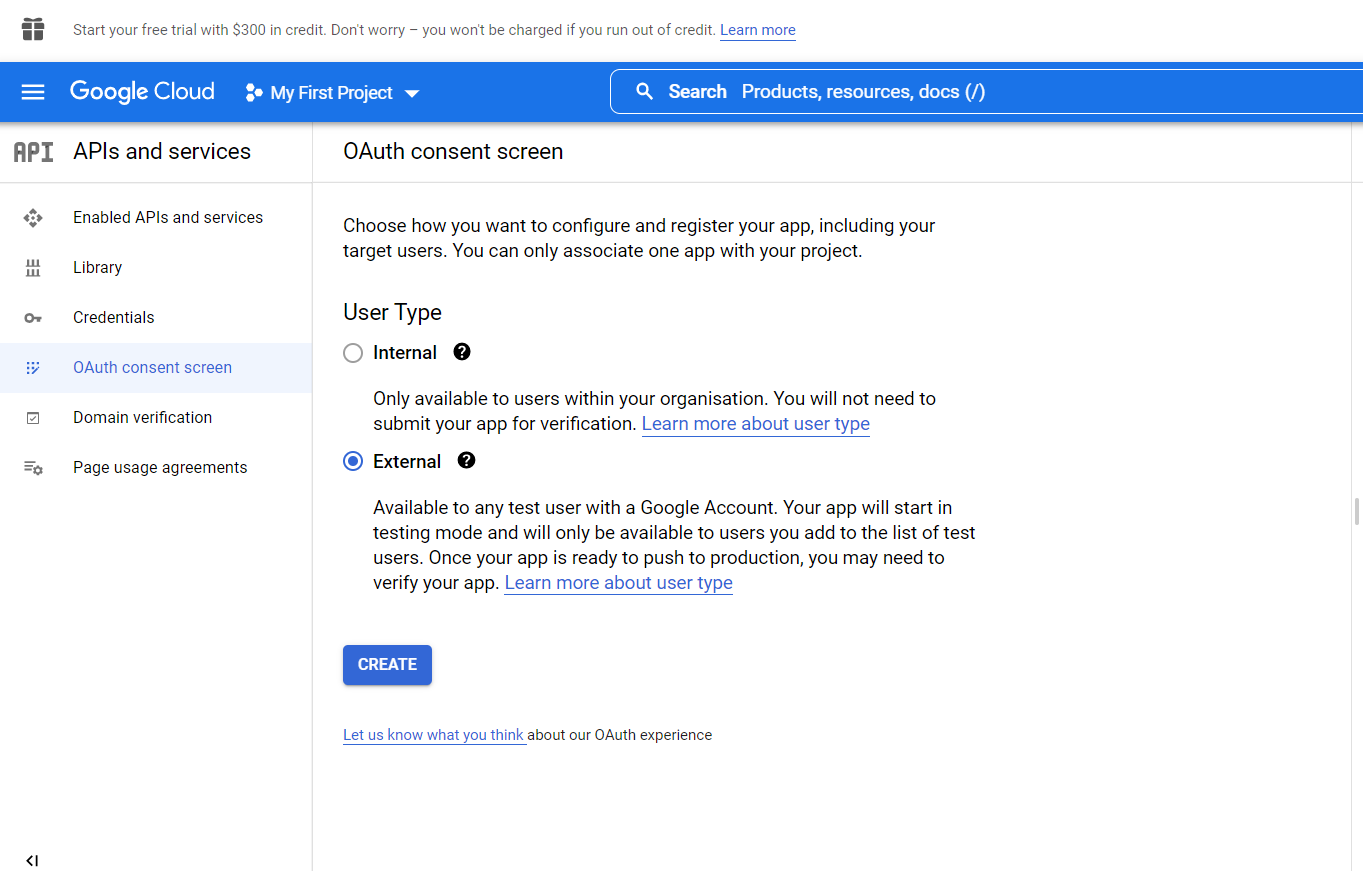1363x871 pixels.
Task: Click the API logo icon in sidebar
Action: pos(33,152)
